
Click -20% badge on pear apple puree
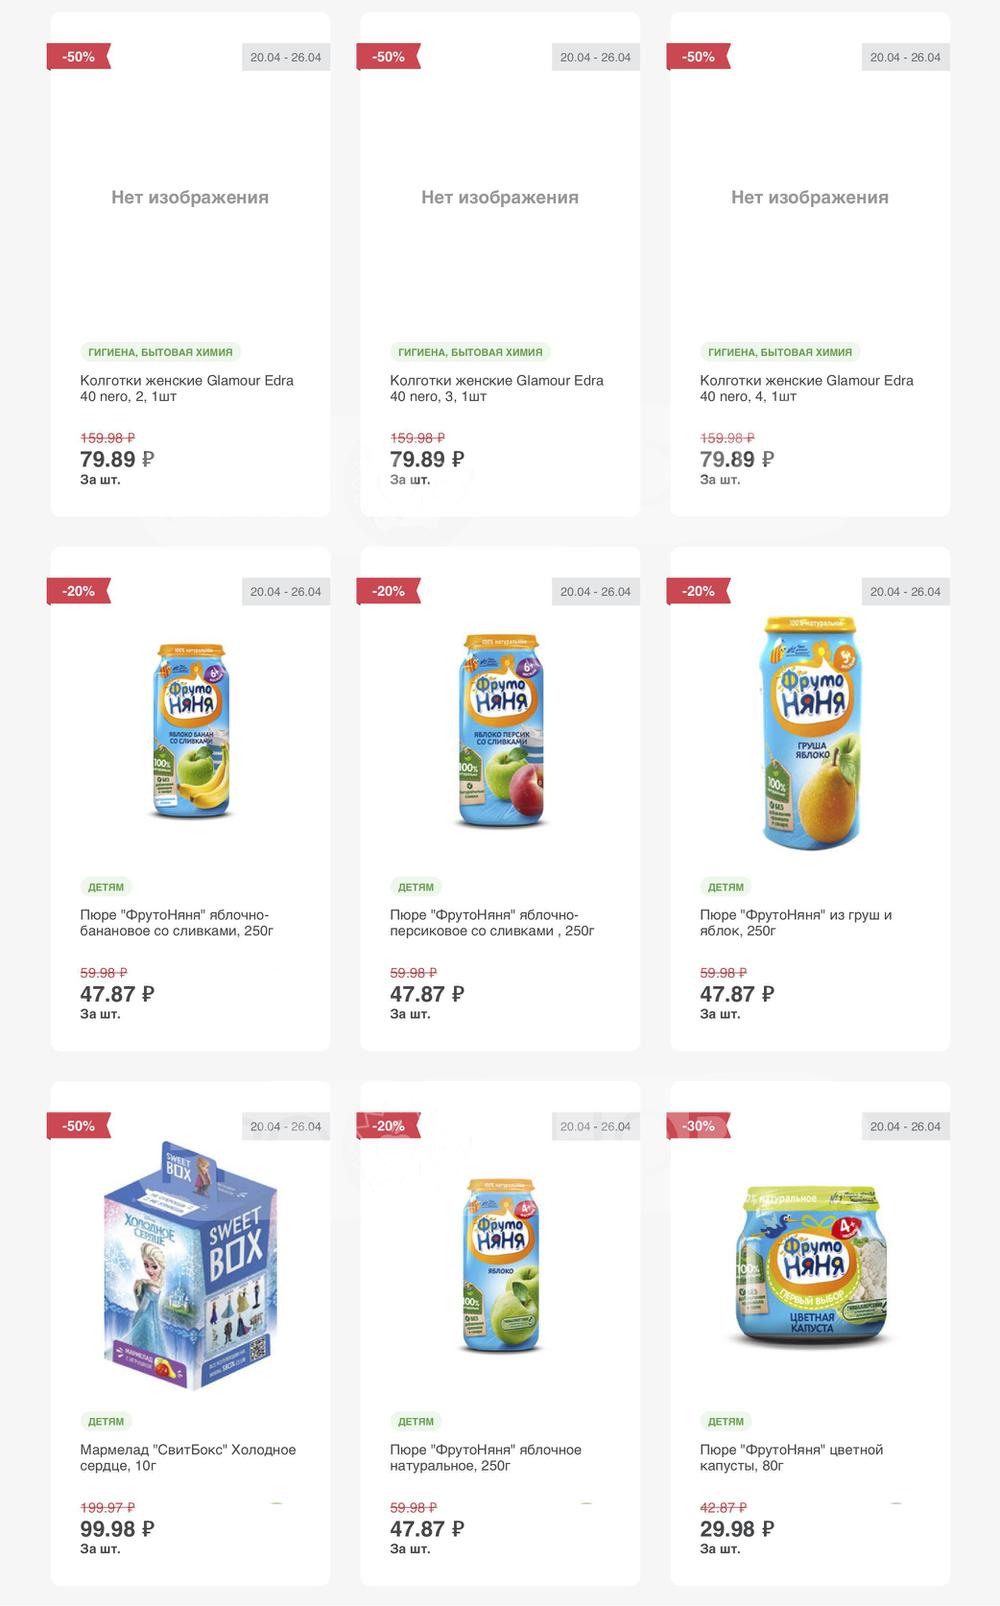pyautogui.click(x=698, y=591)
